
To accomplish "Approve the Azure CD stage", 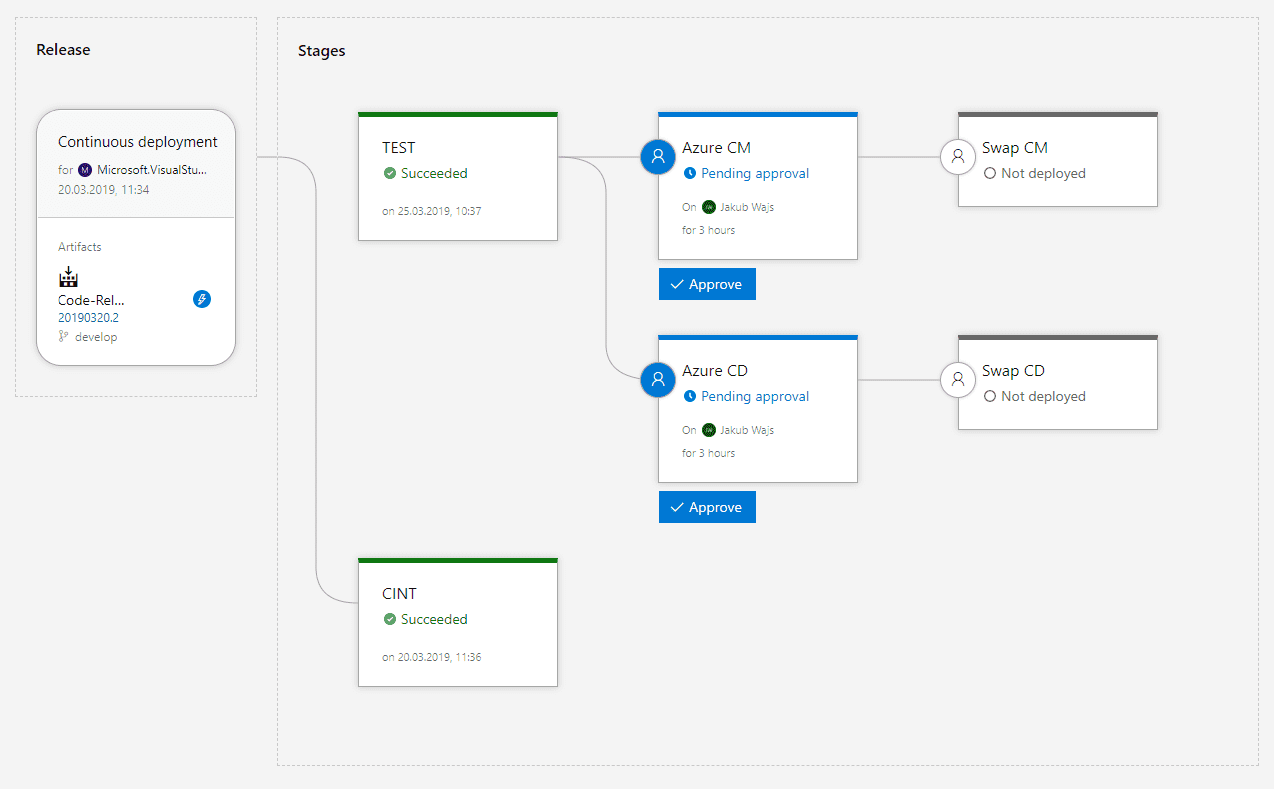I will tap(707, 507).
